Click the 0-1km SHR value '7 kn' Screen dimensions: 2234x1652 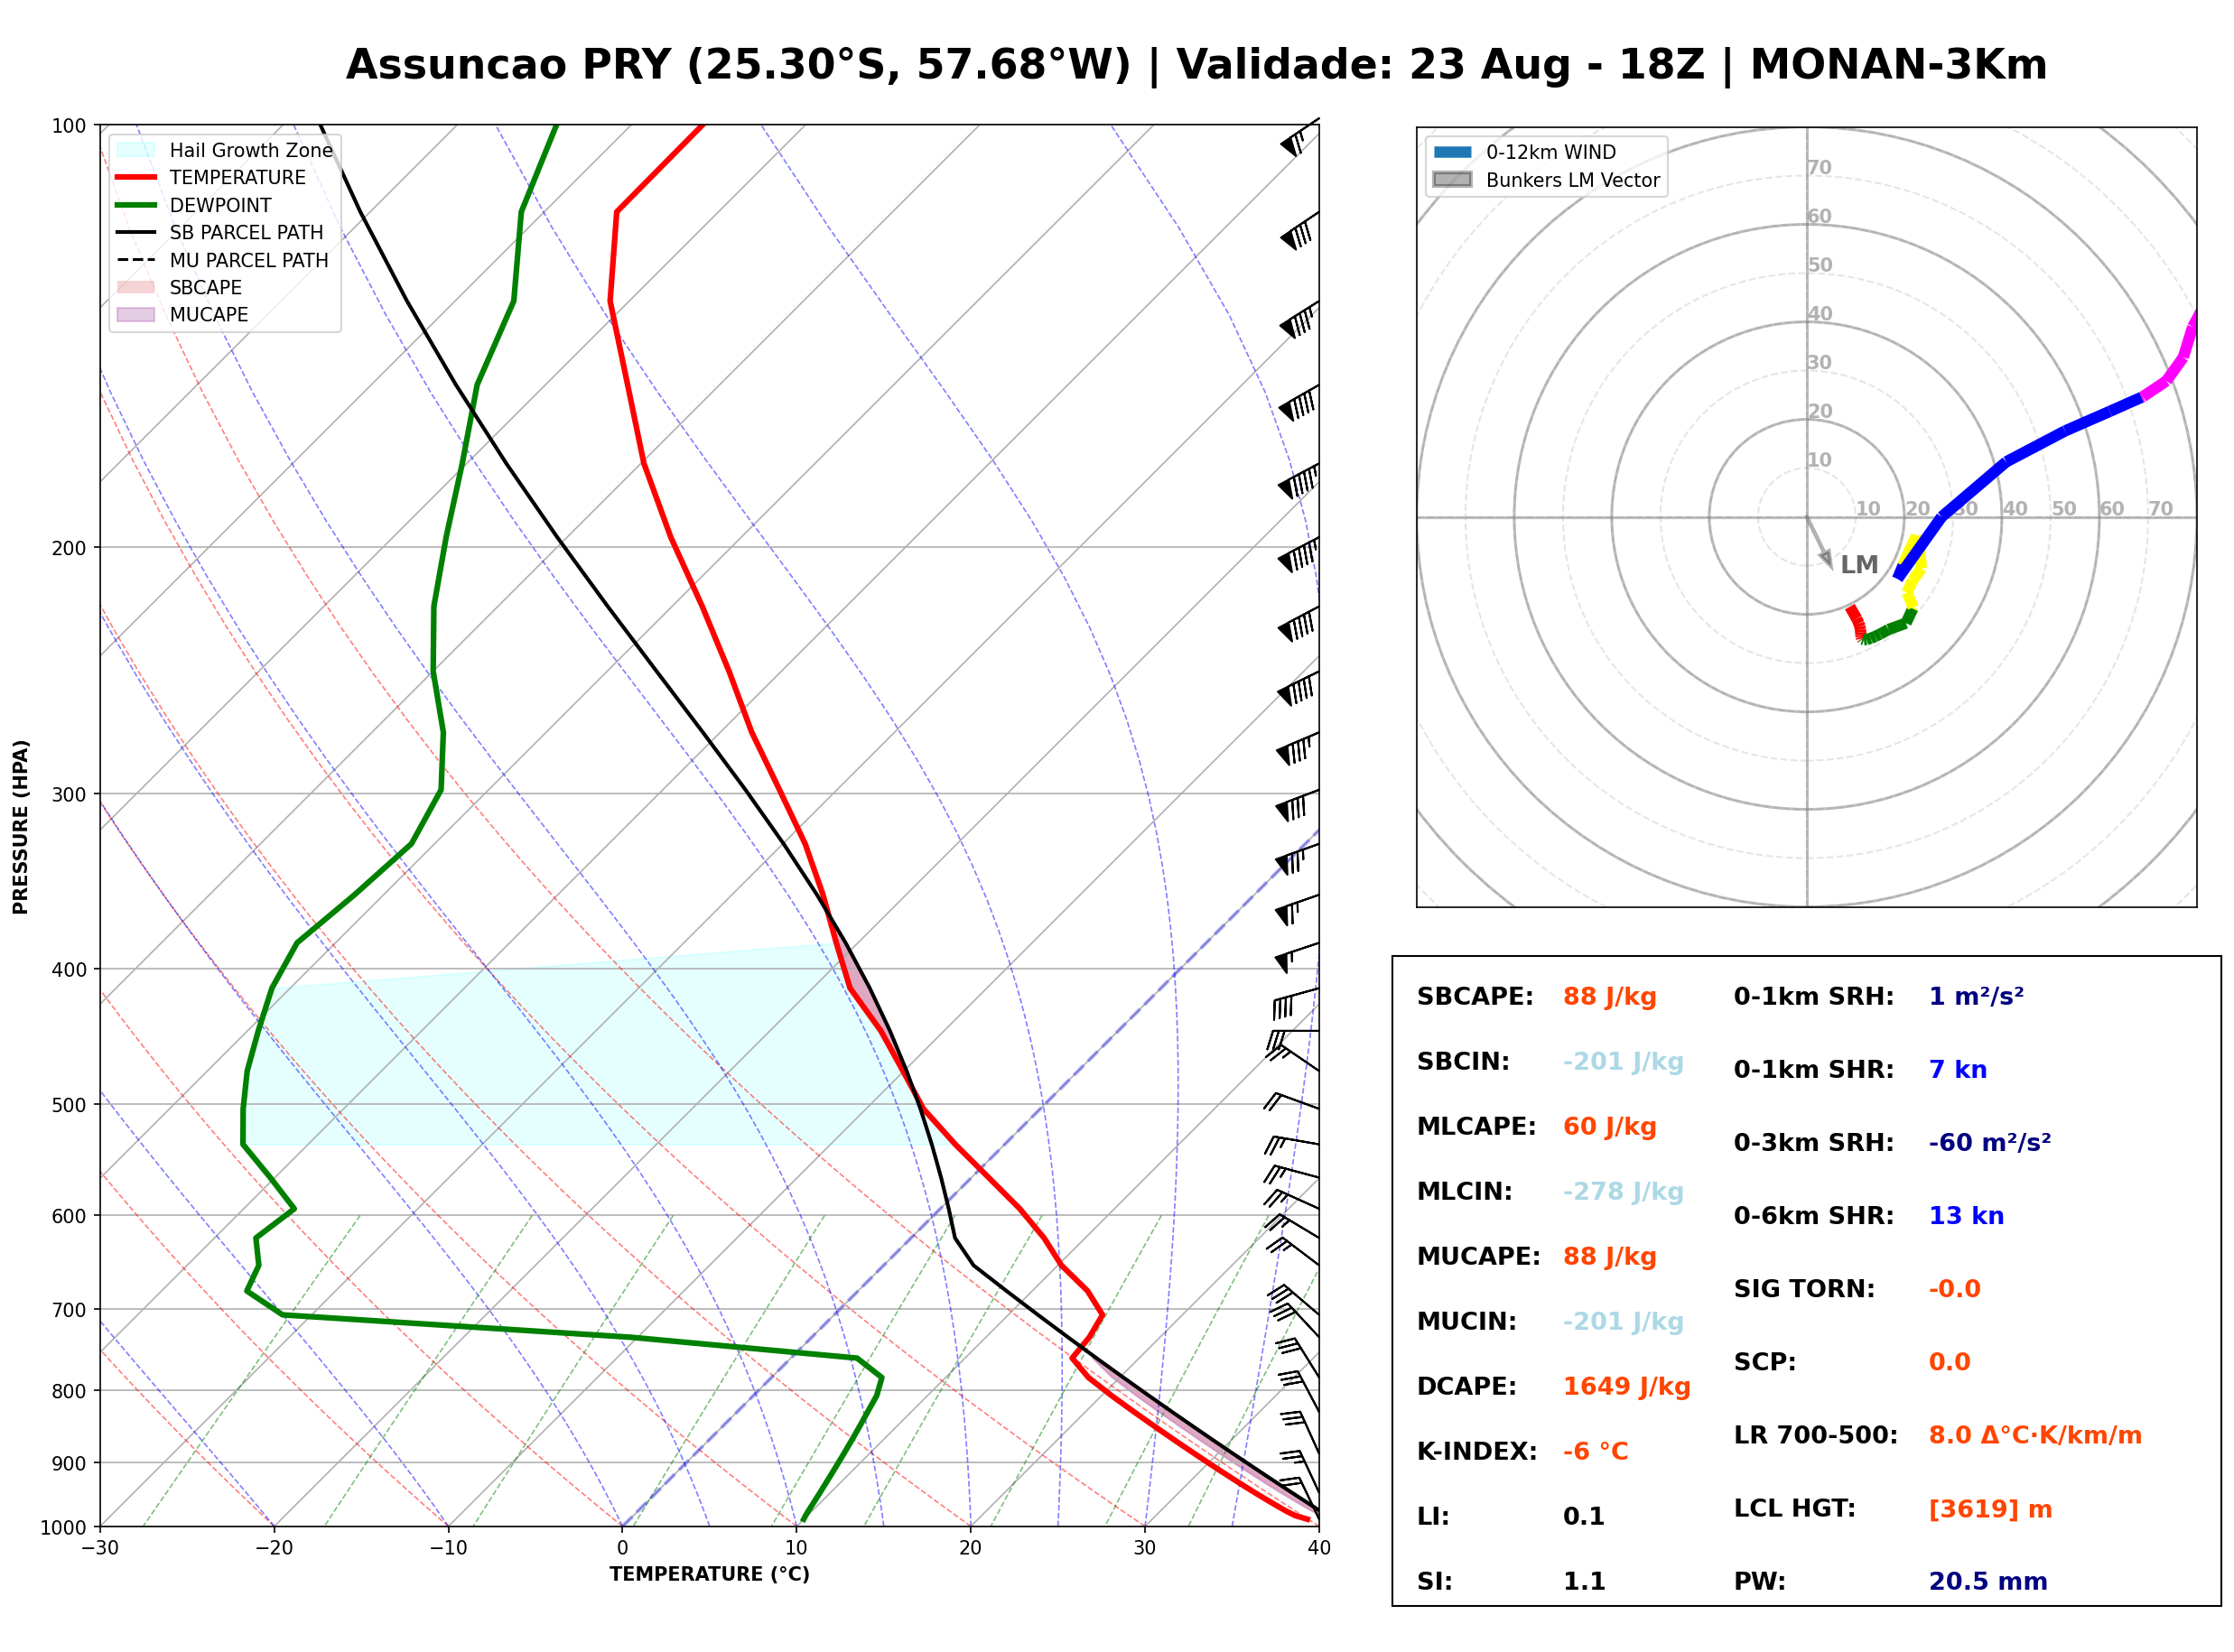1958,1070
